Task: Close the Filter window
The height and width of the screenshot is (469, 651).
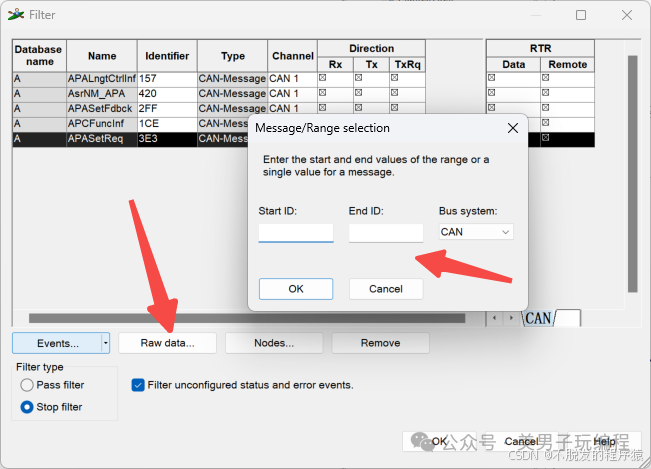Action: (x=627, y=15)
